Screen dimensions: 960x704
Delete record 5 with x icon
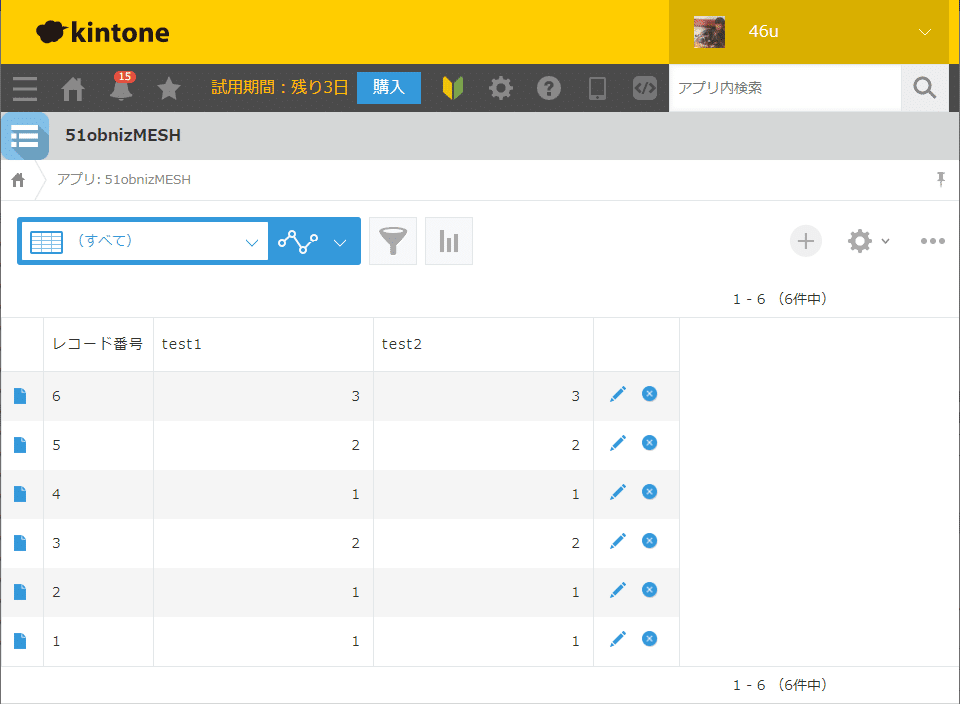coord(650,443)
